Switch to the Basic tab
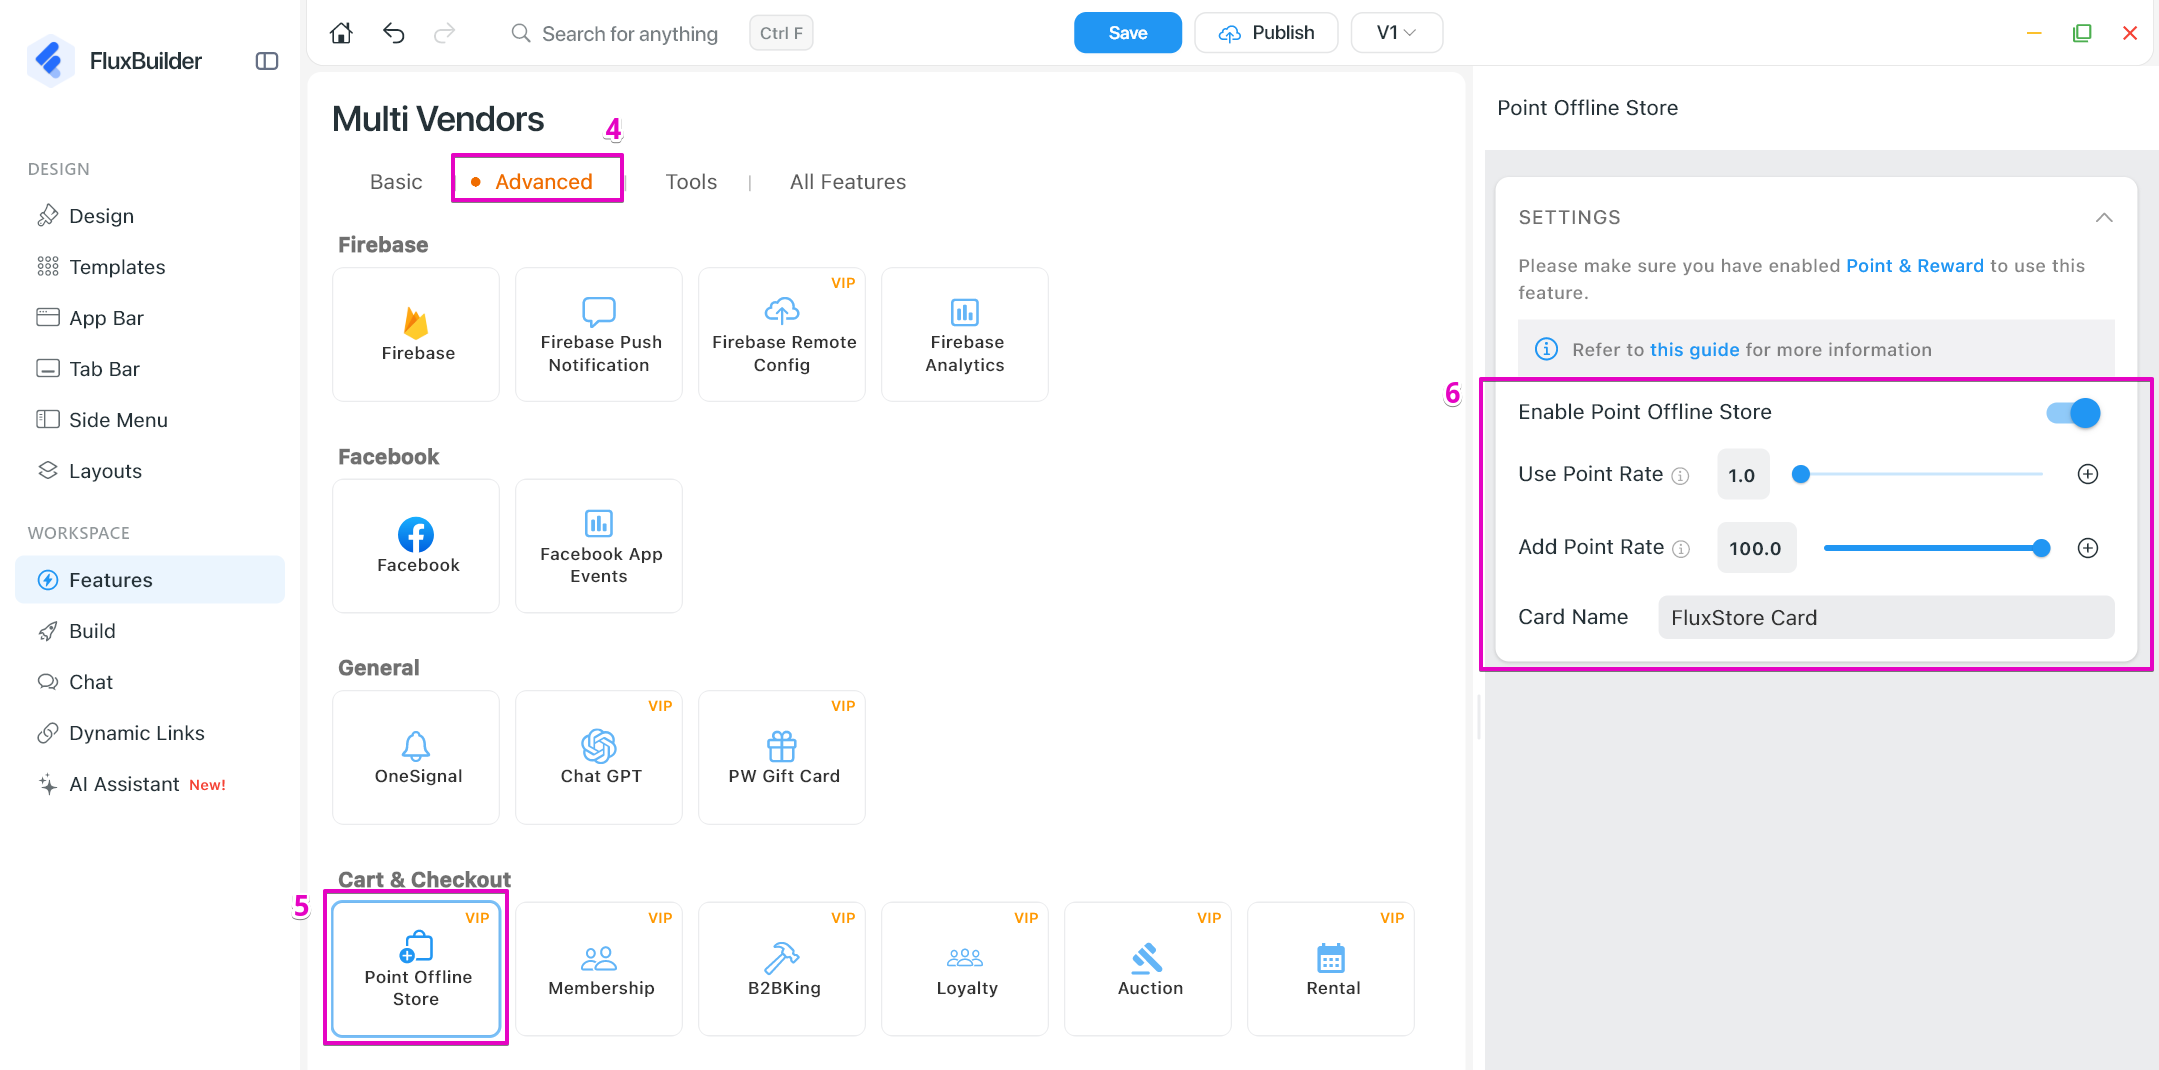The image size is (2159, 1070). click(396, 182)
